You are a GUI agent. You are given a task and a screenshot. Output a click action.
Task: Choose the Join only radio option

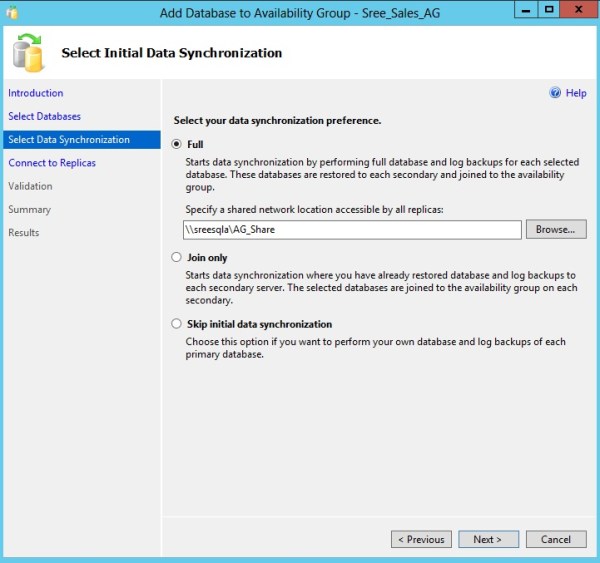177,258
